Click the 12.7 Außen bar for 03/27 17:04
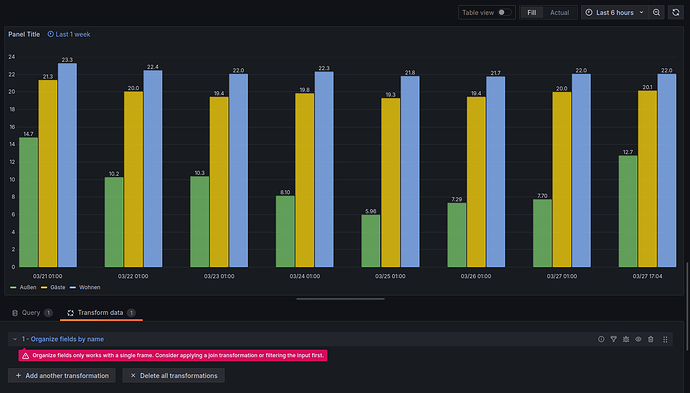Screen dimensions: 690x393 point(628,211)
